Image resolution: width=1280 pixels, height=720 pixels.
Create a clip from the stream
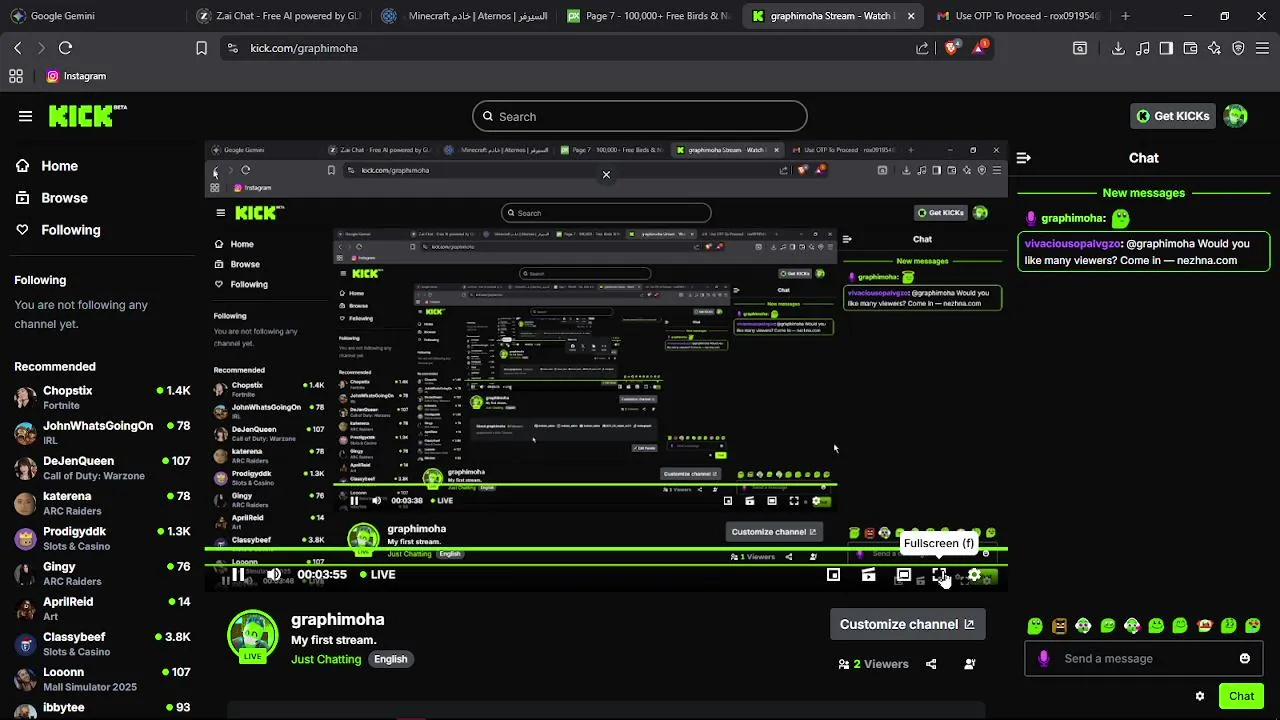coord(868,575)
